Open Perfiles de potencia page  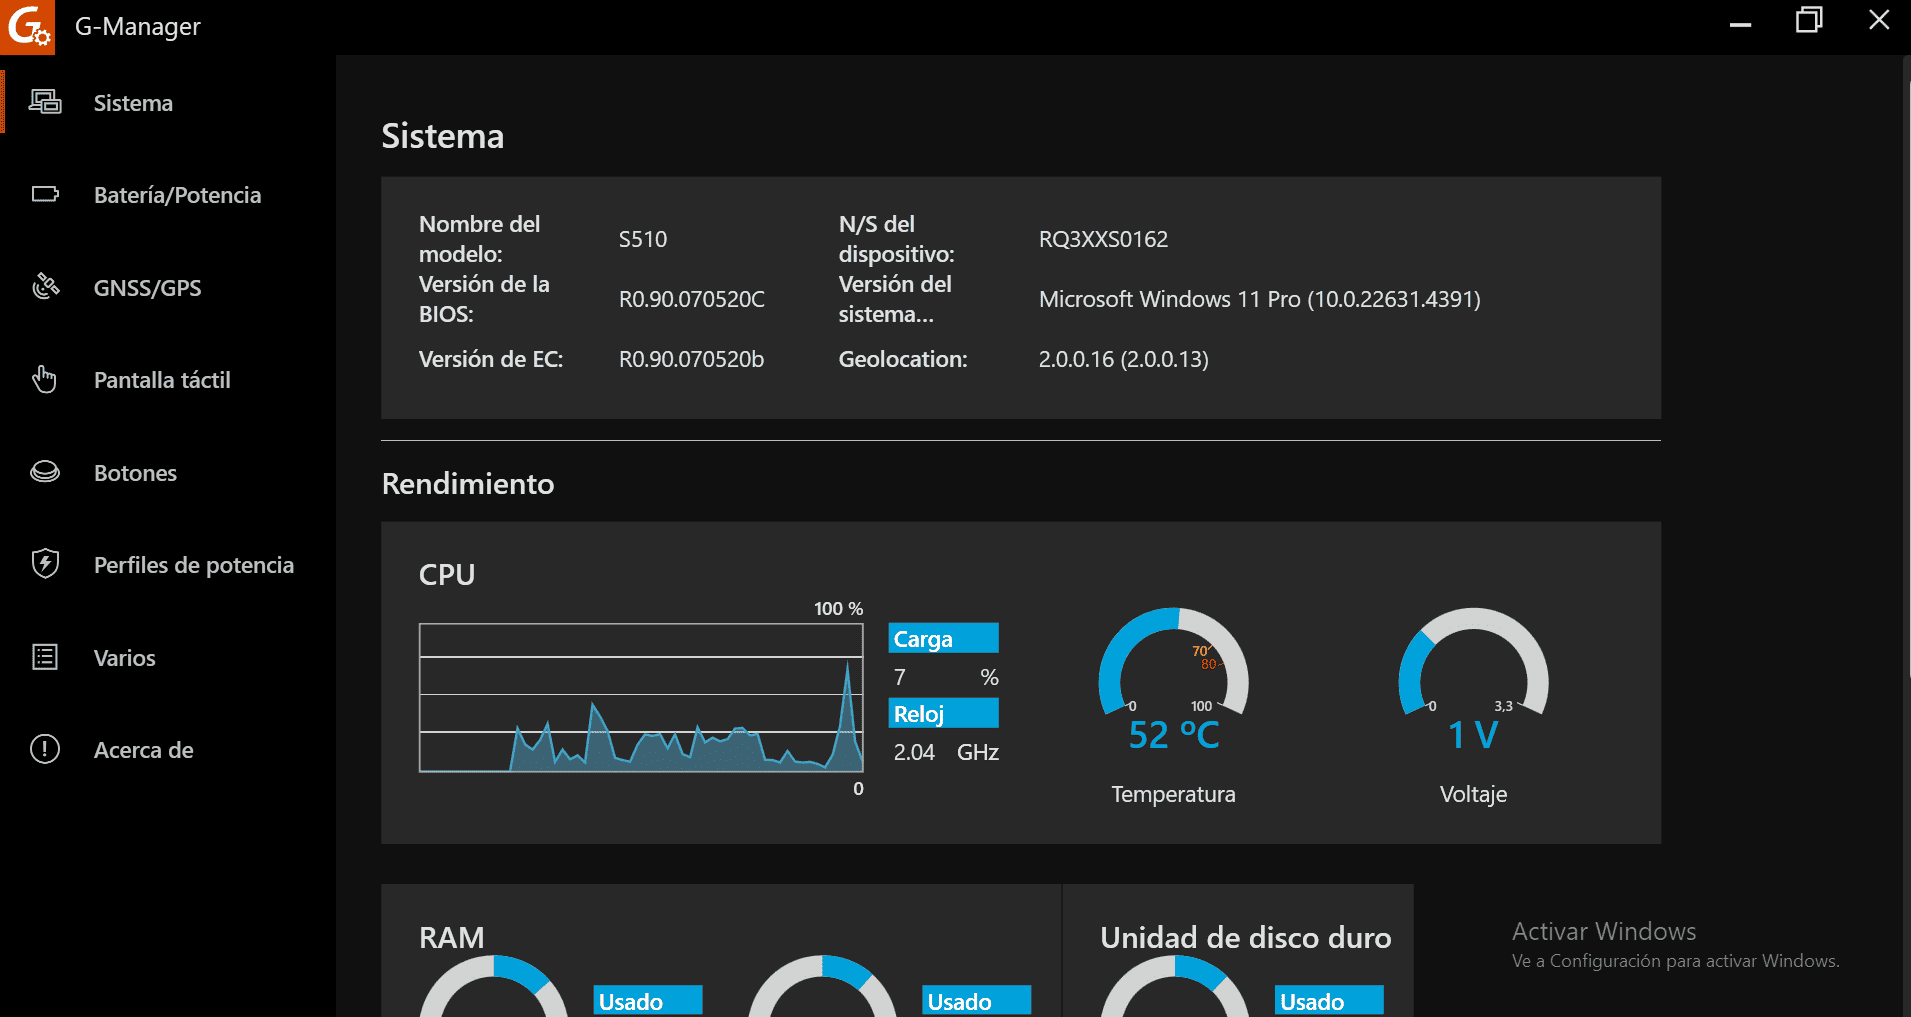[167, 565]
